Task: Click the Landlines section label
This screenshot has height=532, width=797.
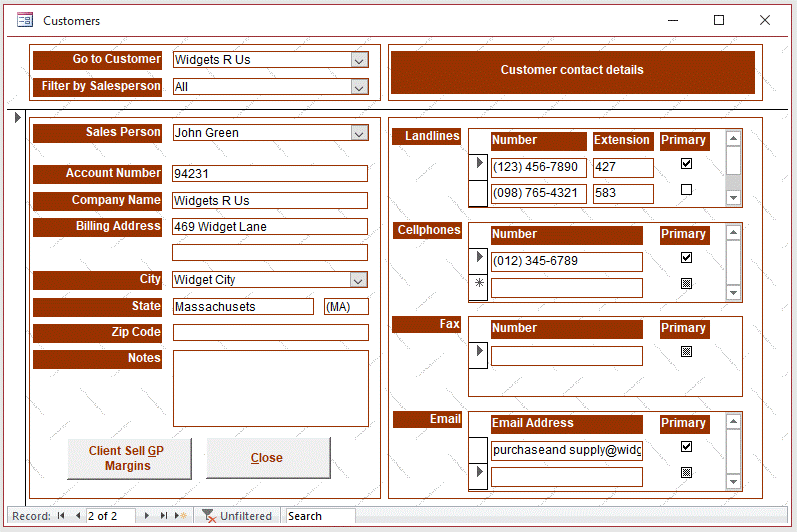Action: 427,136
